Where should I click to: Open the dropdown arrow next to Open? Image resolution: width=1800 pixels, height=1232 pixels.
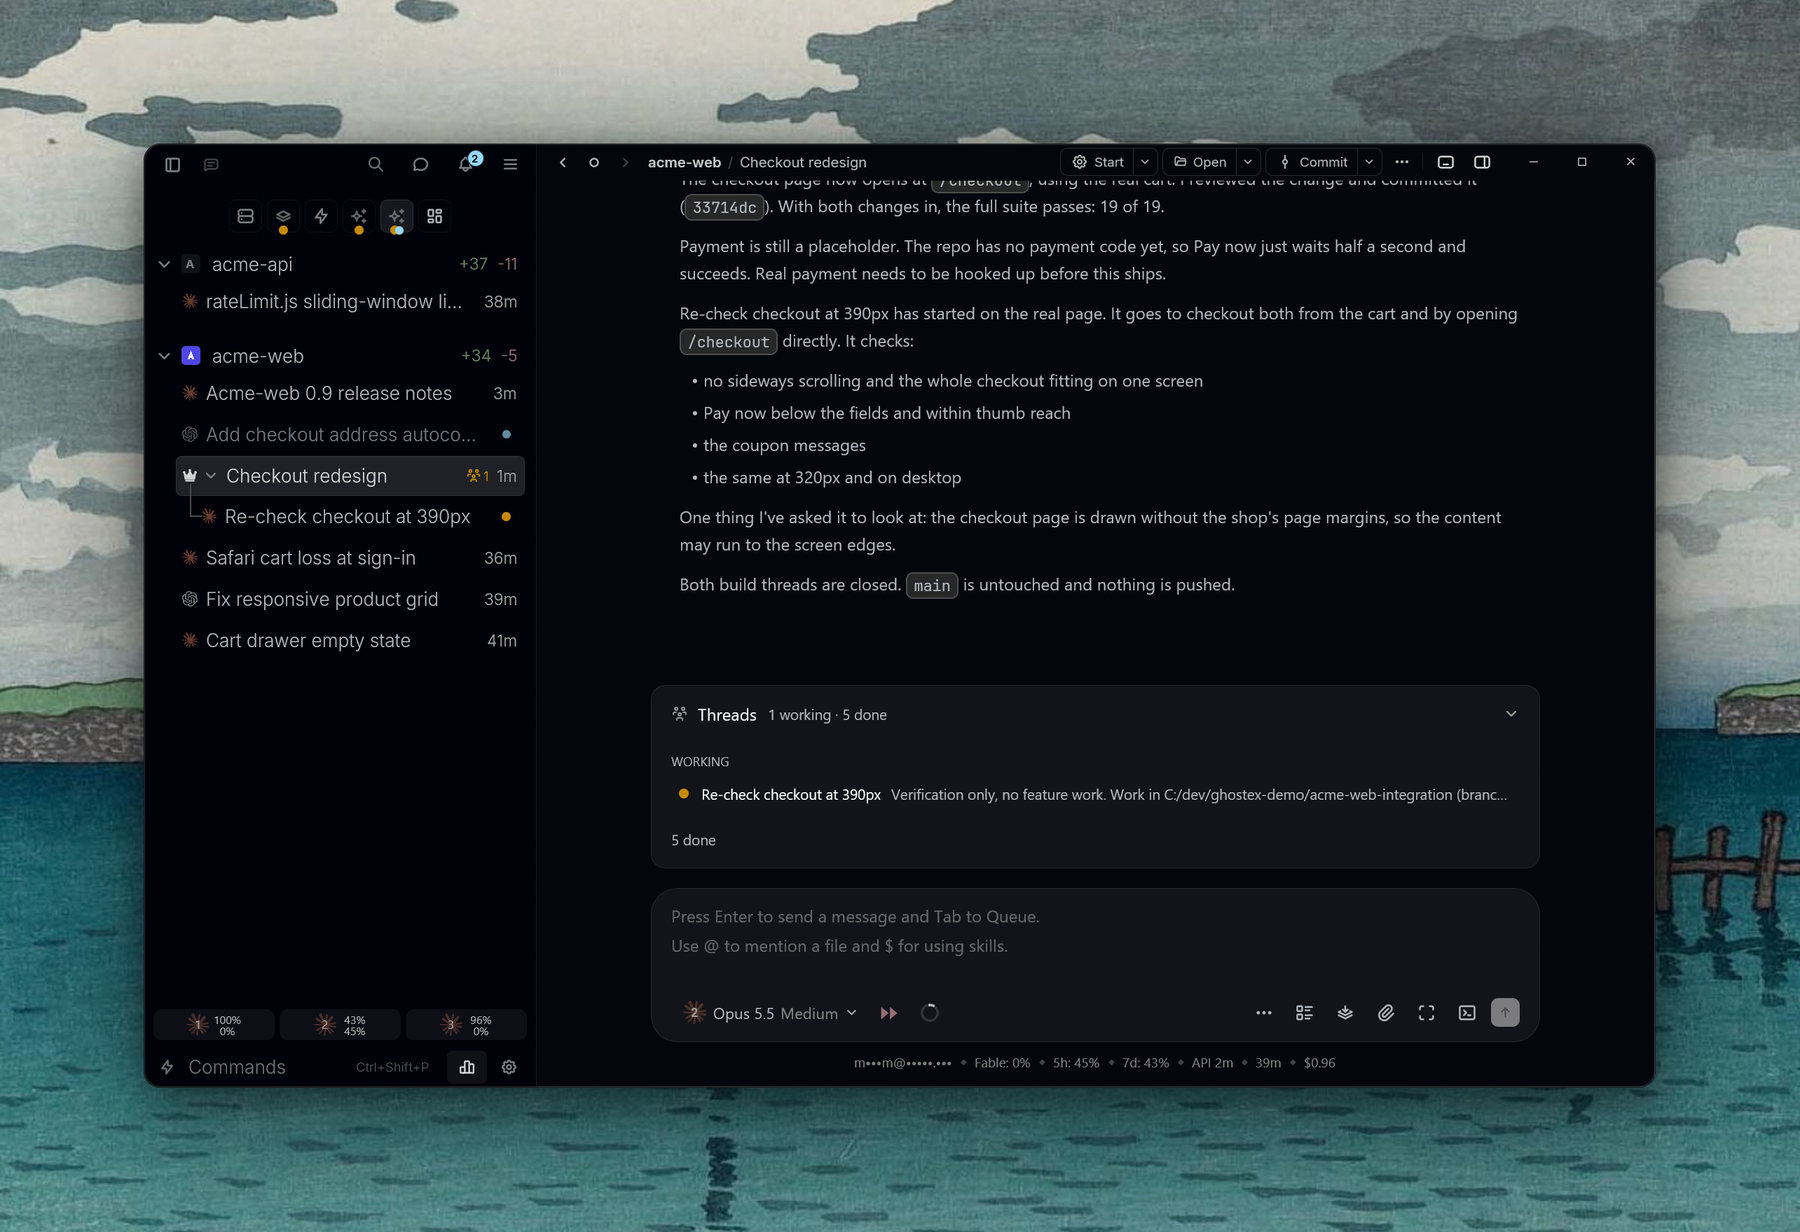1248,162
